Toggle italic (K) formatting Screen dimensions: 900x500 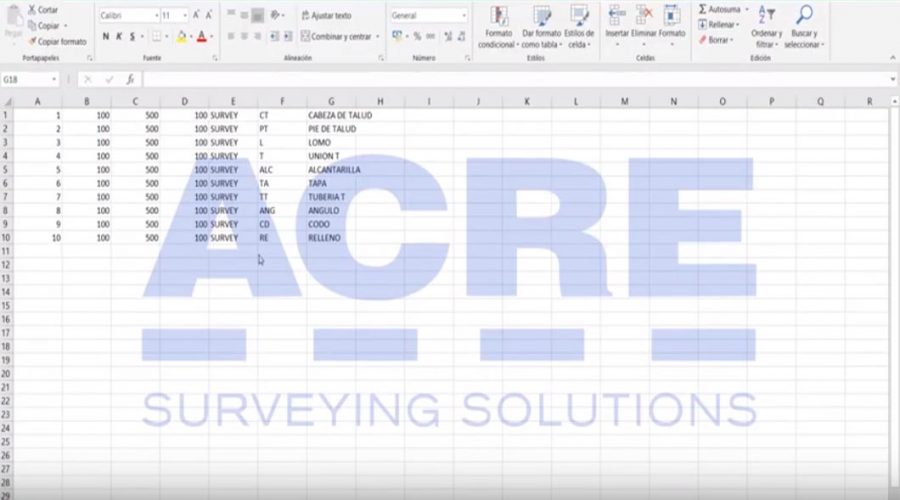119,37
